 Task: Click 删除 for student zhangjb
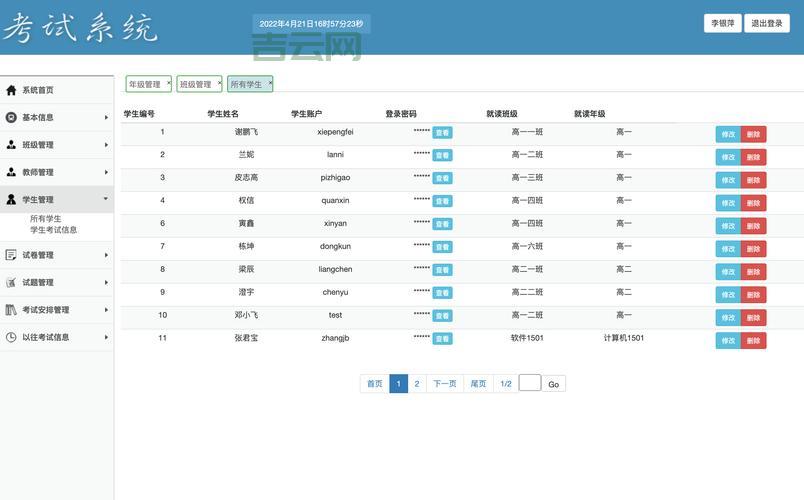[x=753, y=341]
